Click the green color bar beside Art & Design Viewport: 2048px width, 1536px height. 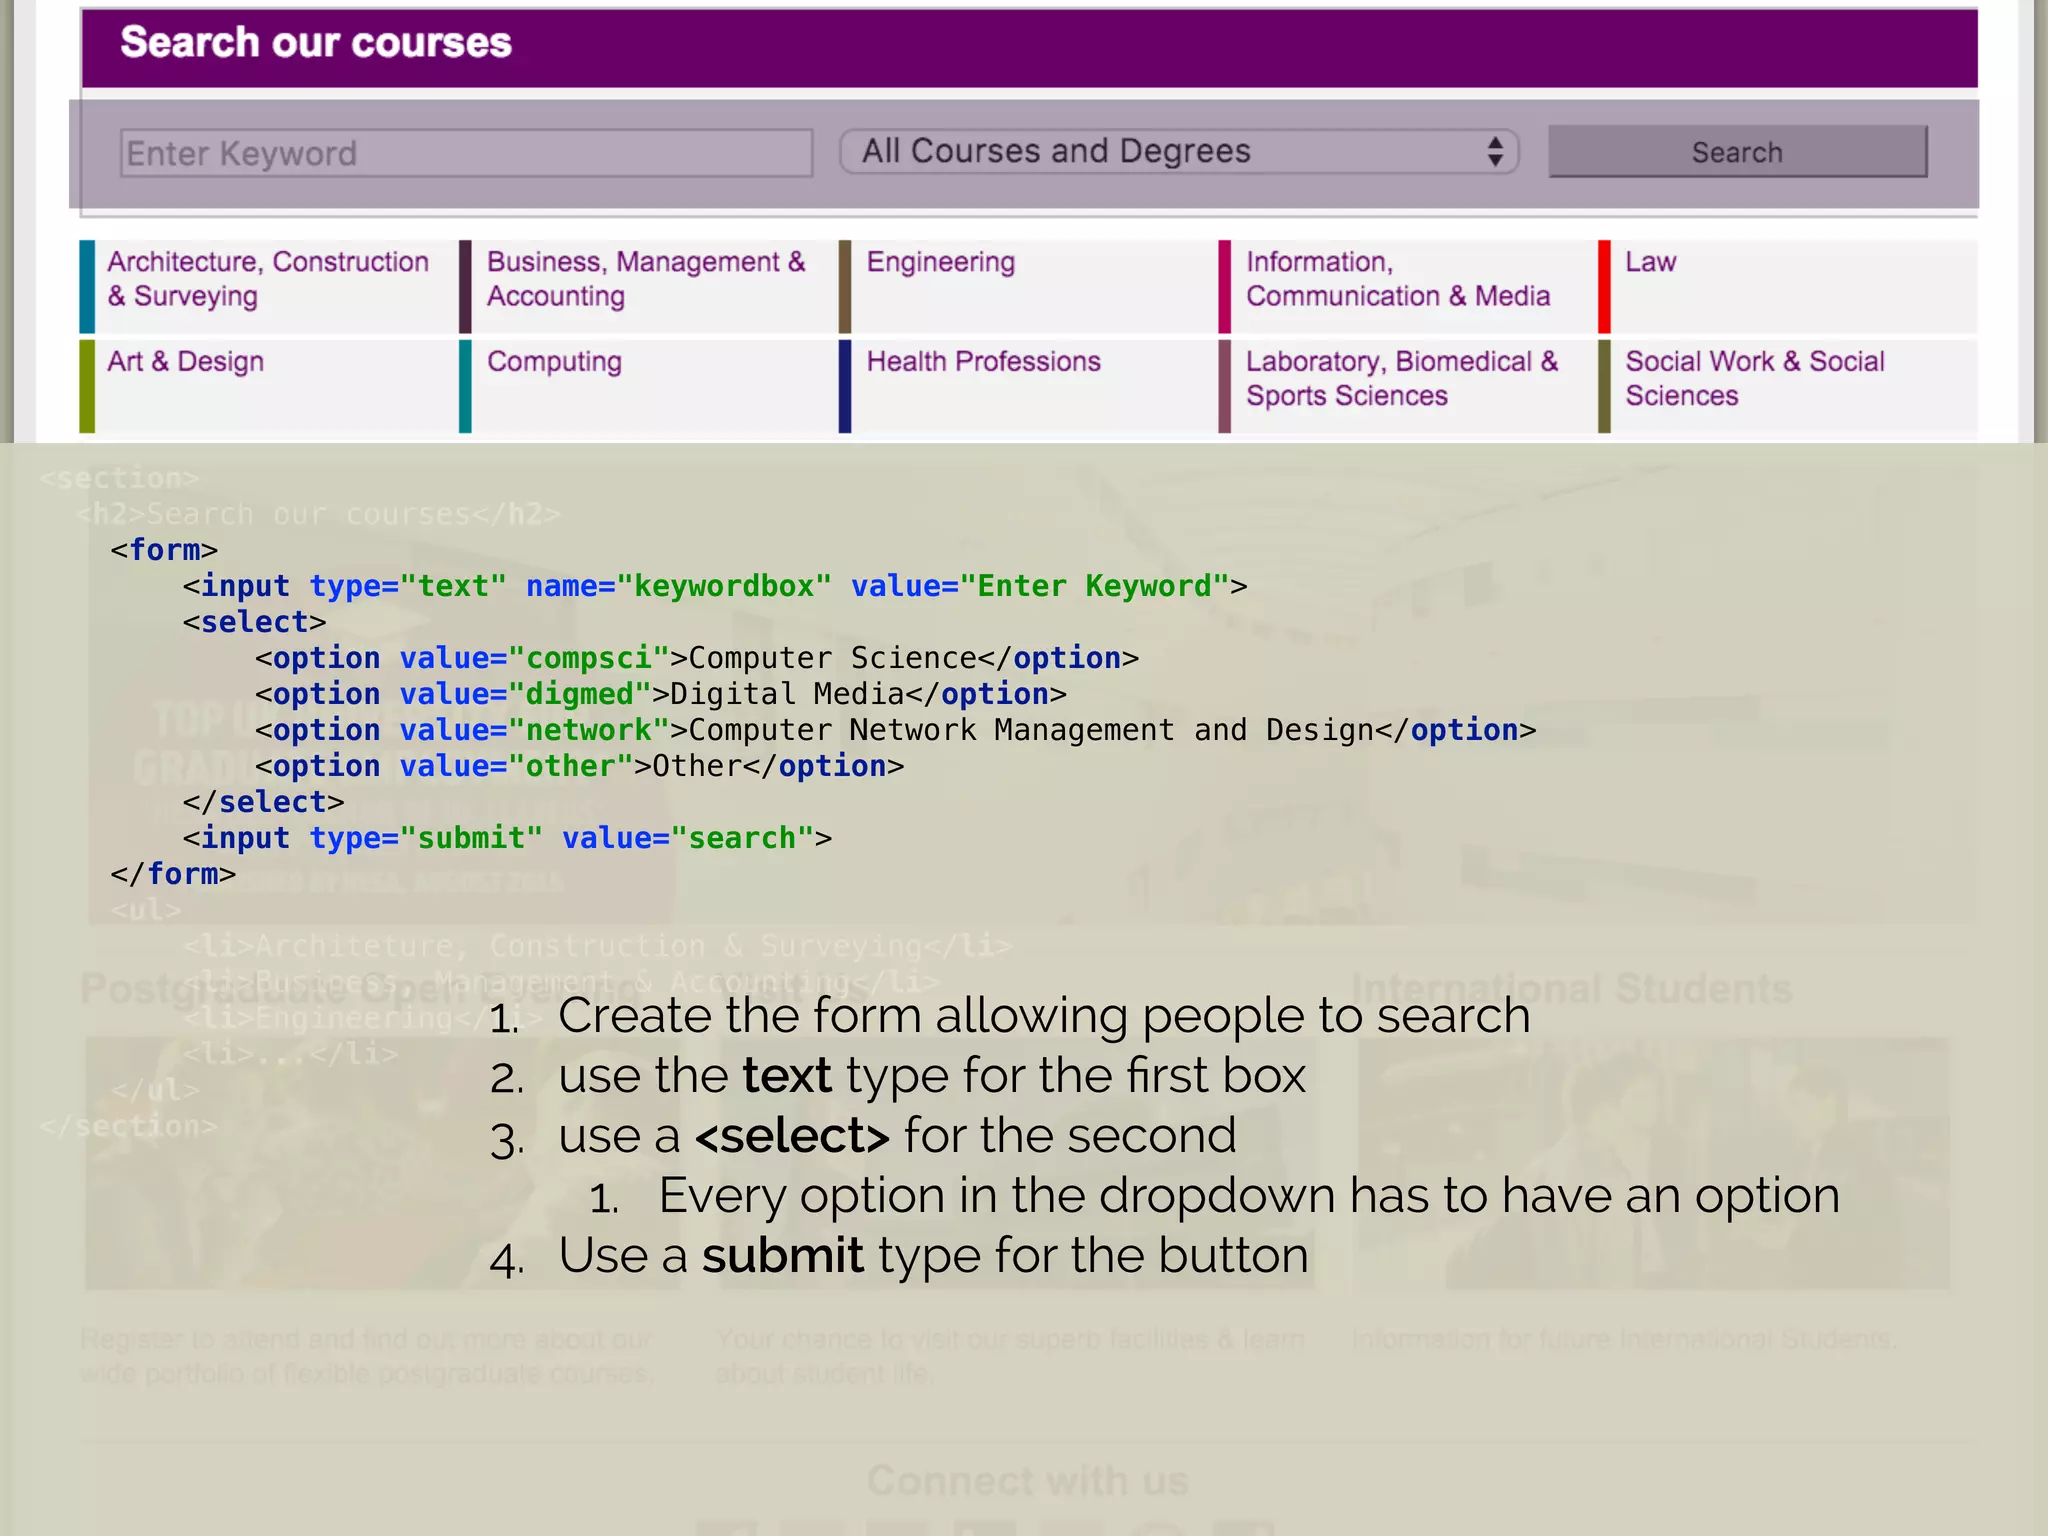click(87, 386)
